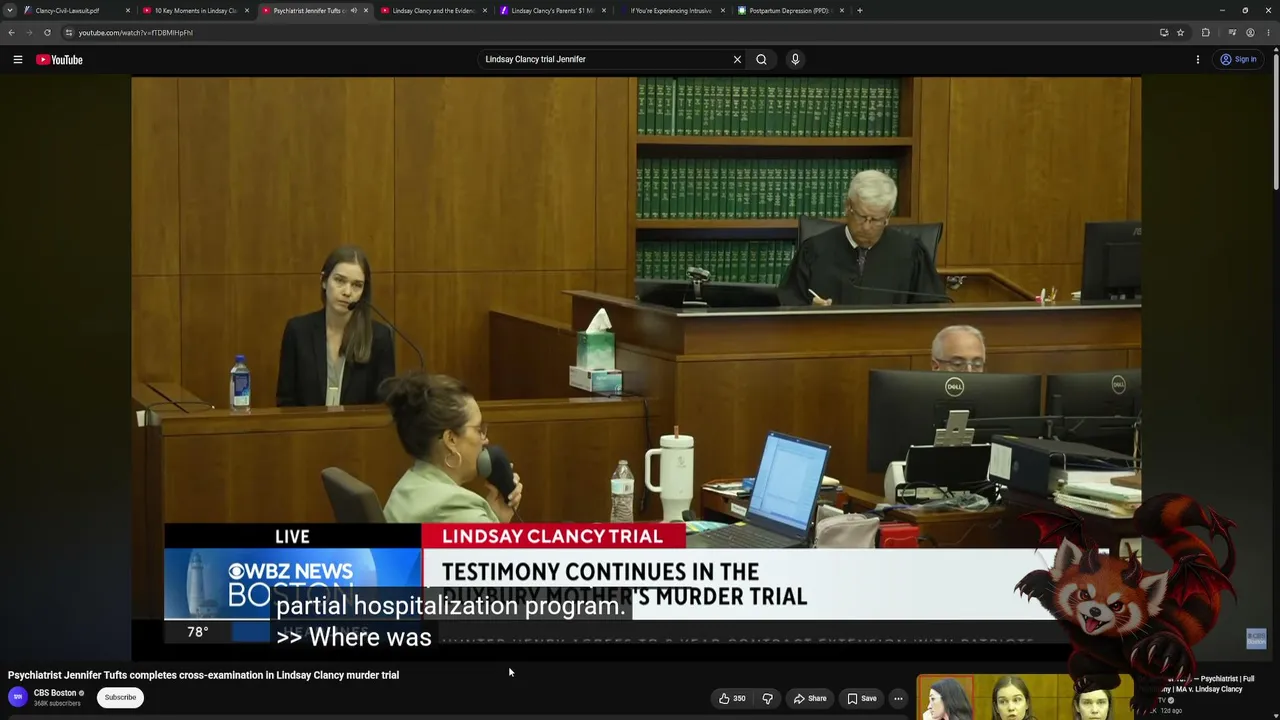Viewport: 1280px width, 720px height.
Task: Clear the YouTube search query
Action: click(x=737, y=59)
